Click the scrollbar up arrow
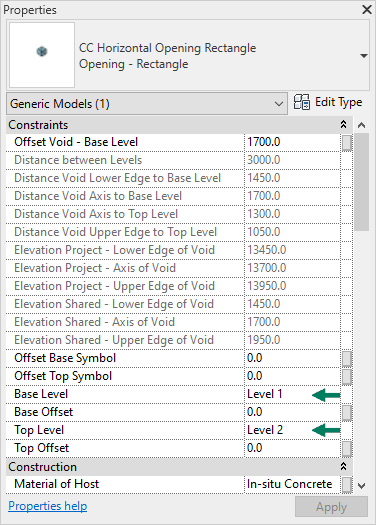This screenshot has width=376, height=525. tap(361, 126)
